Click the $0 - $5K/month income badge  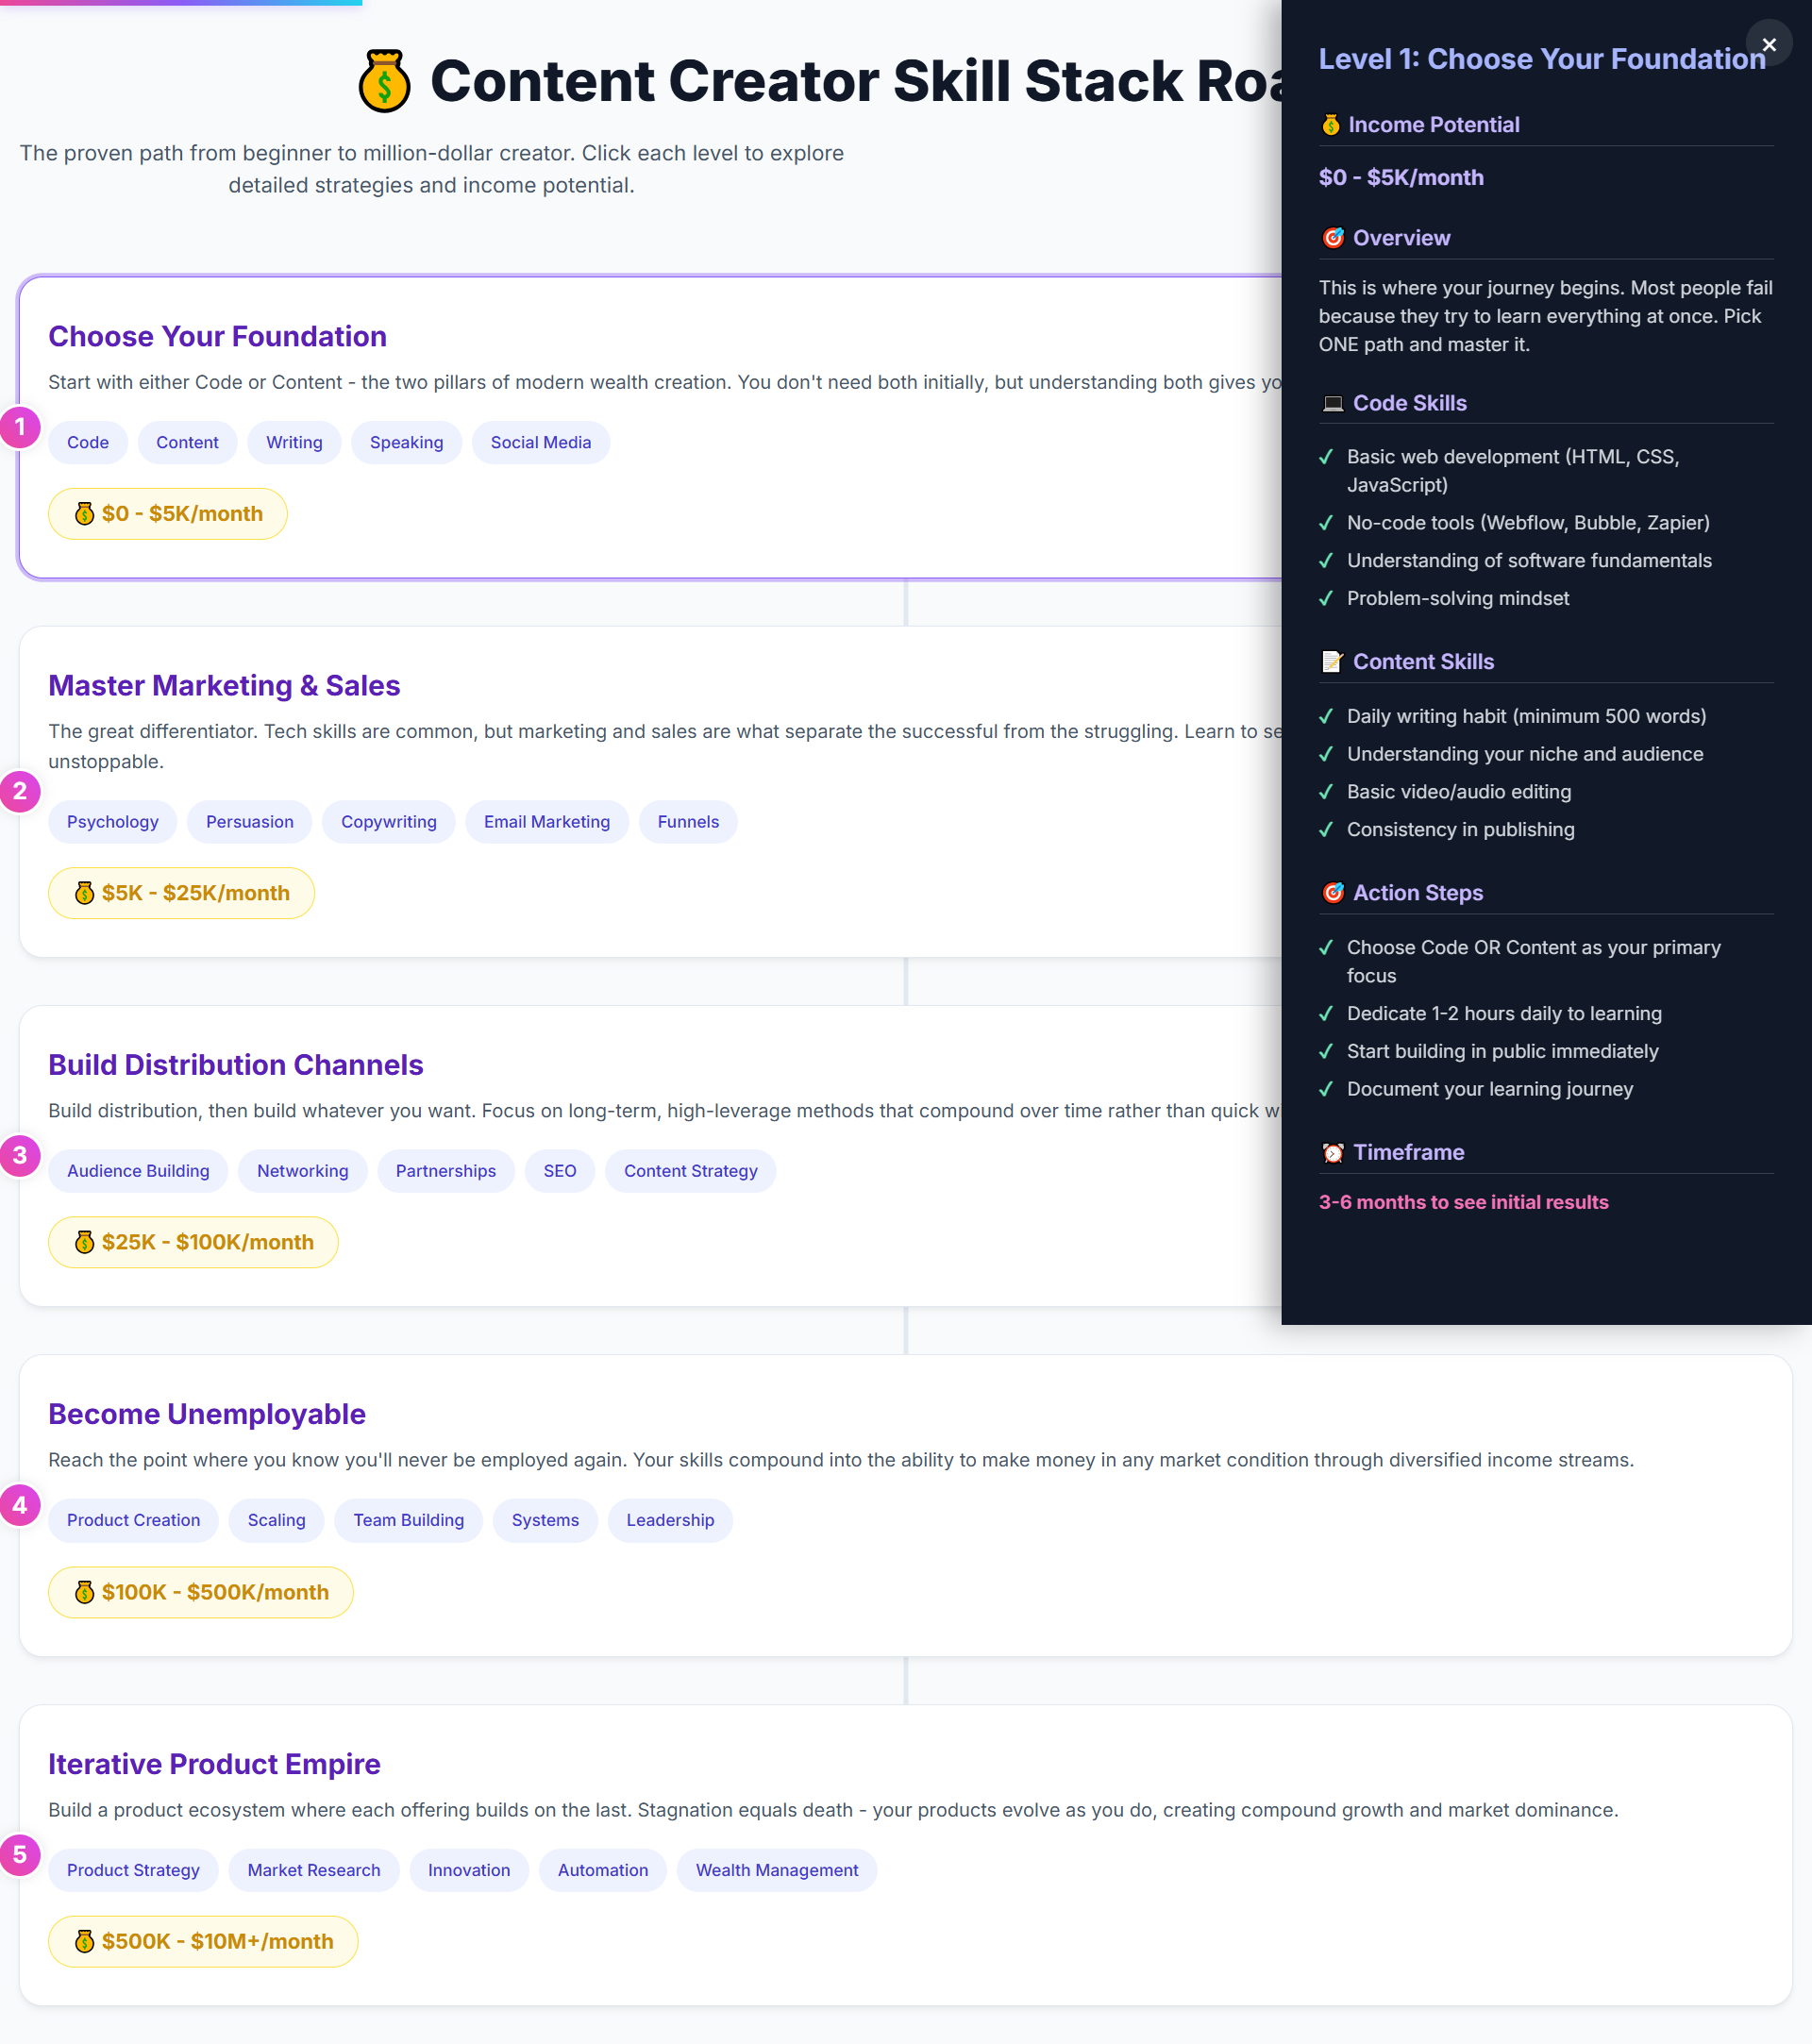point(167,513)
